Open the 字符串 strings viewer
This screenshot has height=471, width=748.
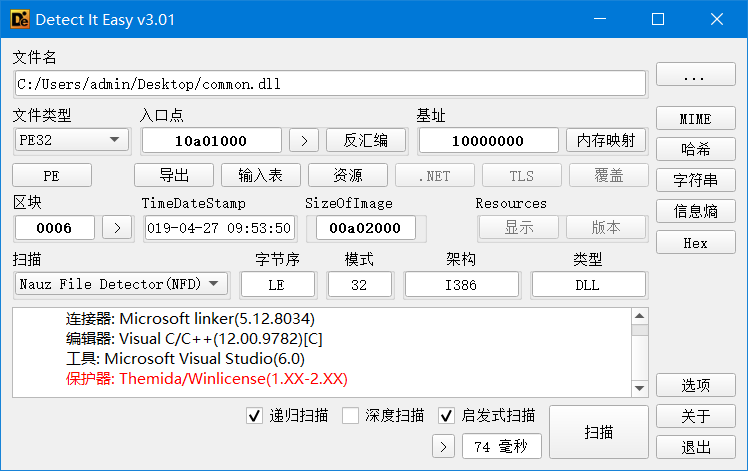tap(696, 180)
